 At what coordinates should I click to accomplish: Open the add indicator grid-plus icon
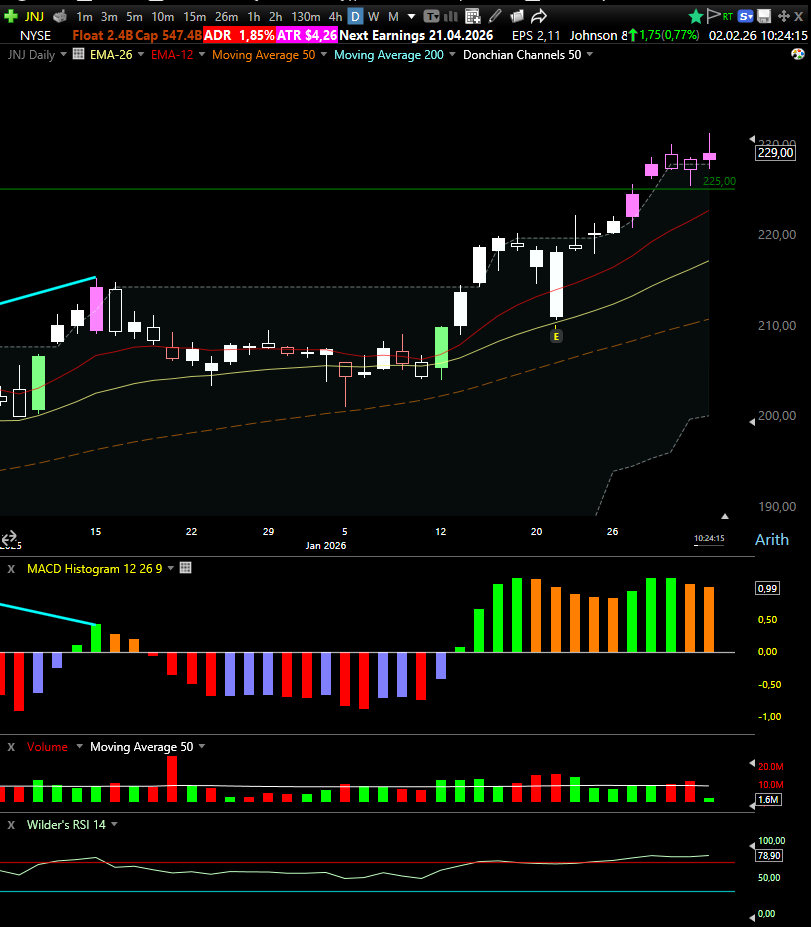click(x=472, y=17)
